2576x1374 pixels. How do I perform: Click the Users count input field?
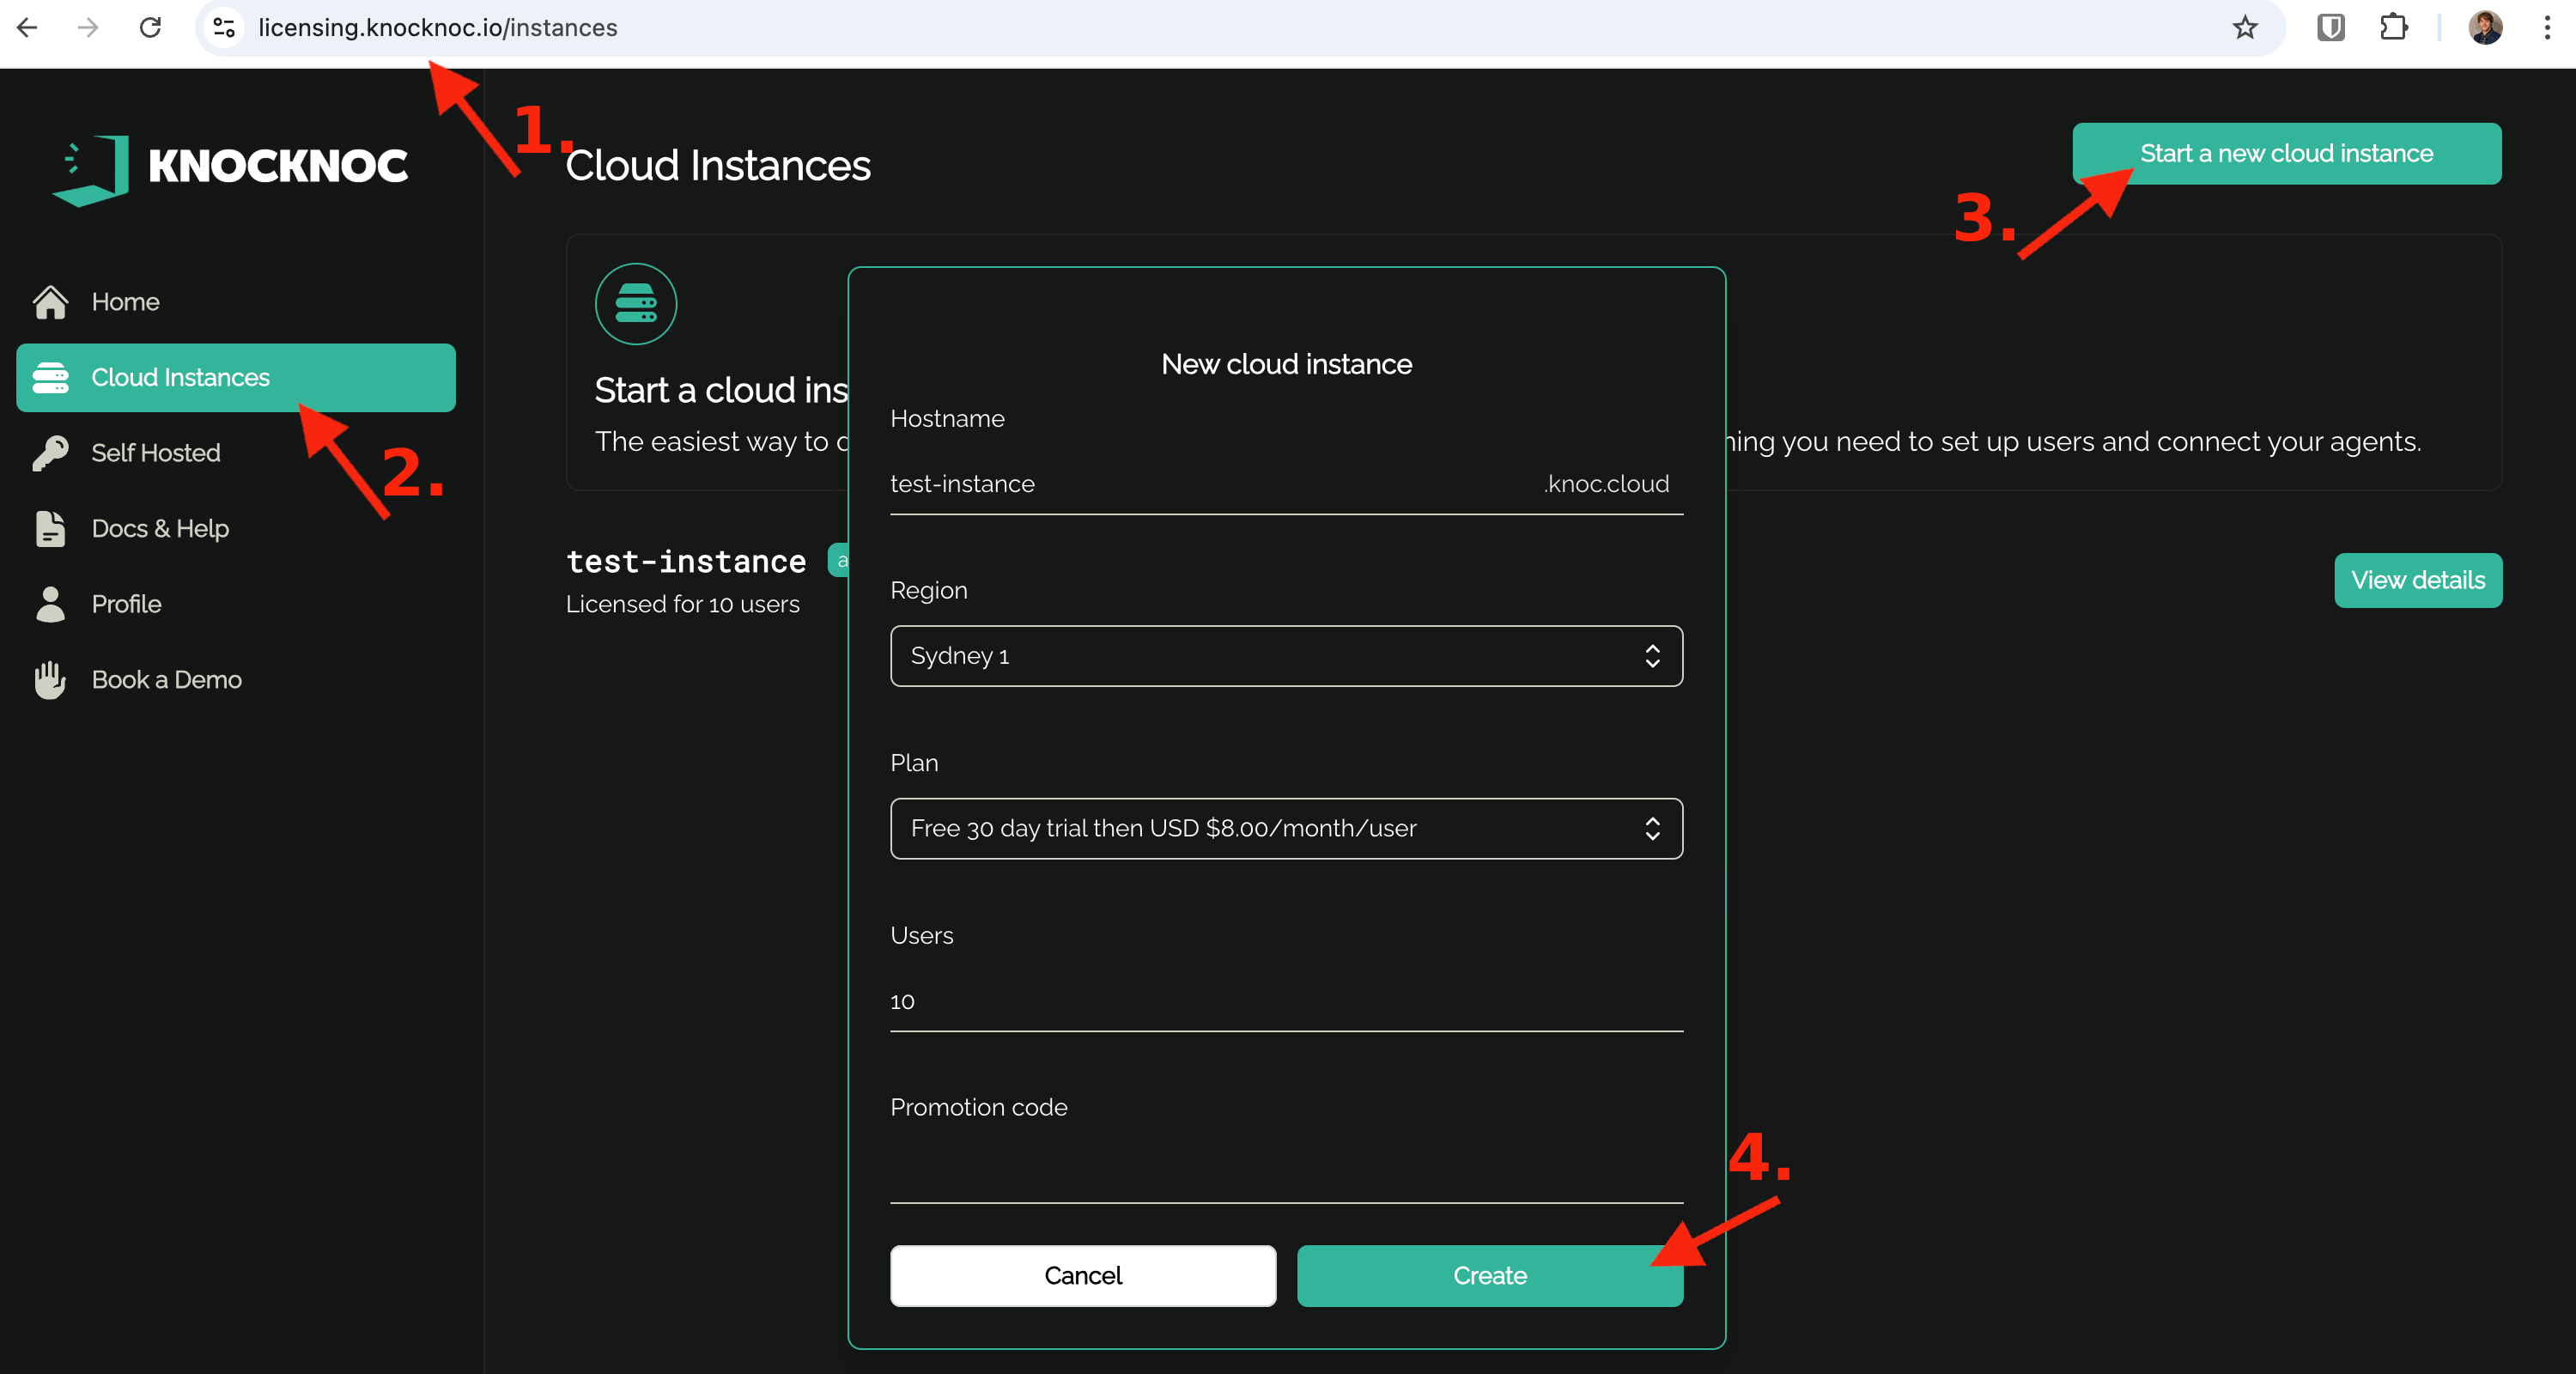point(1285,1001)
